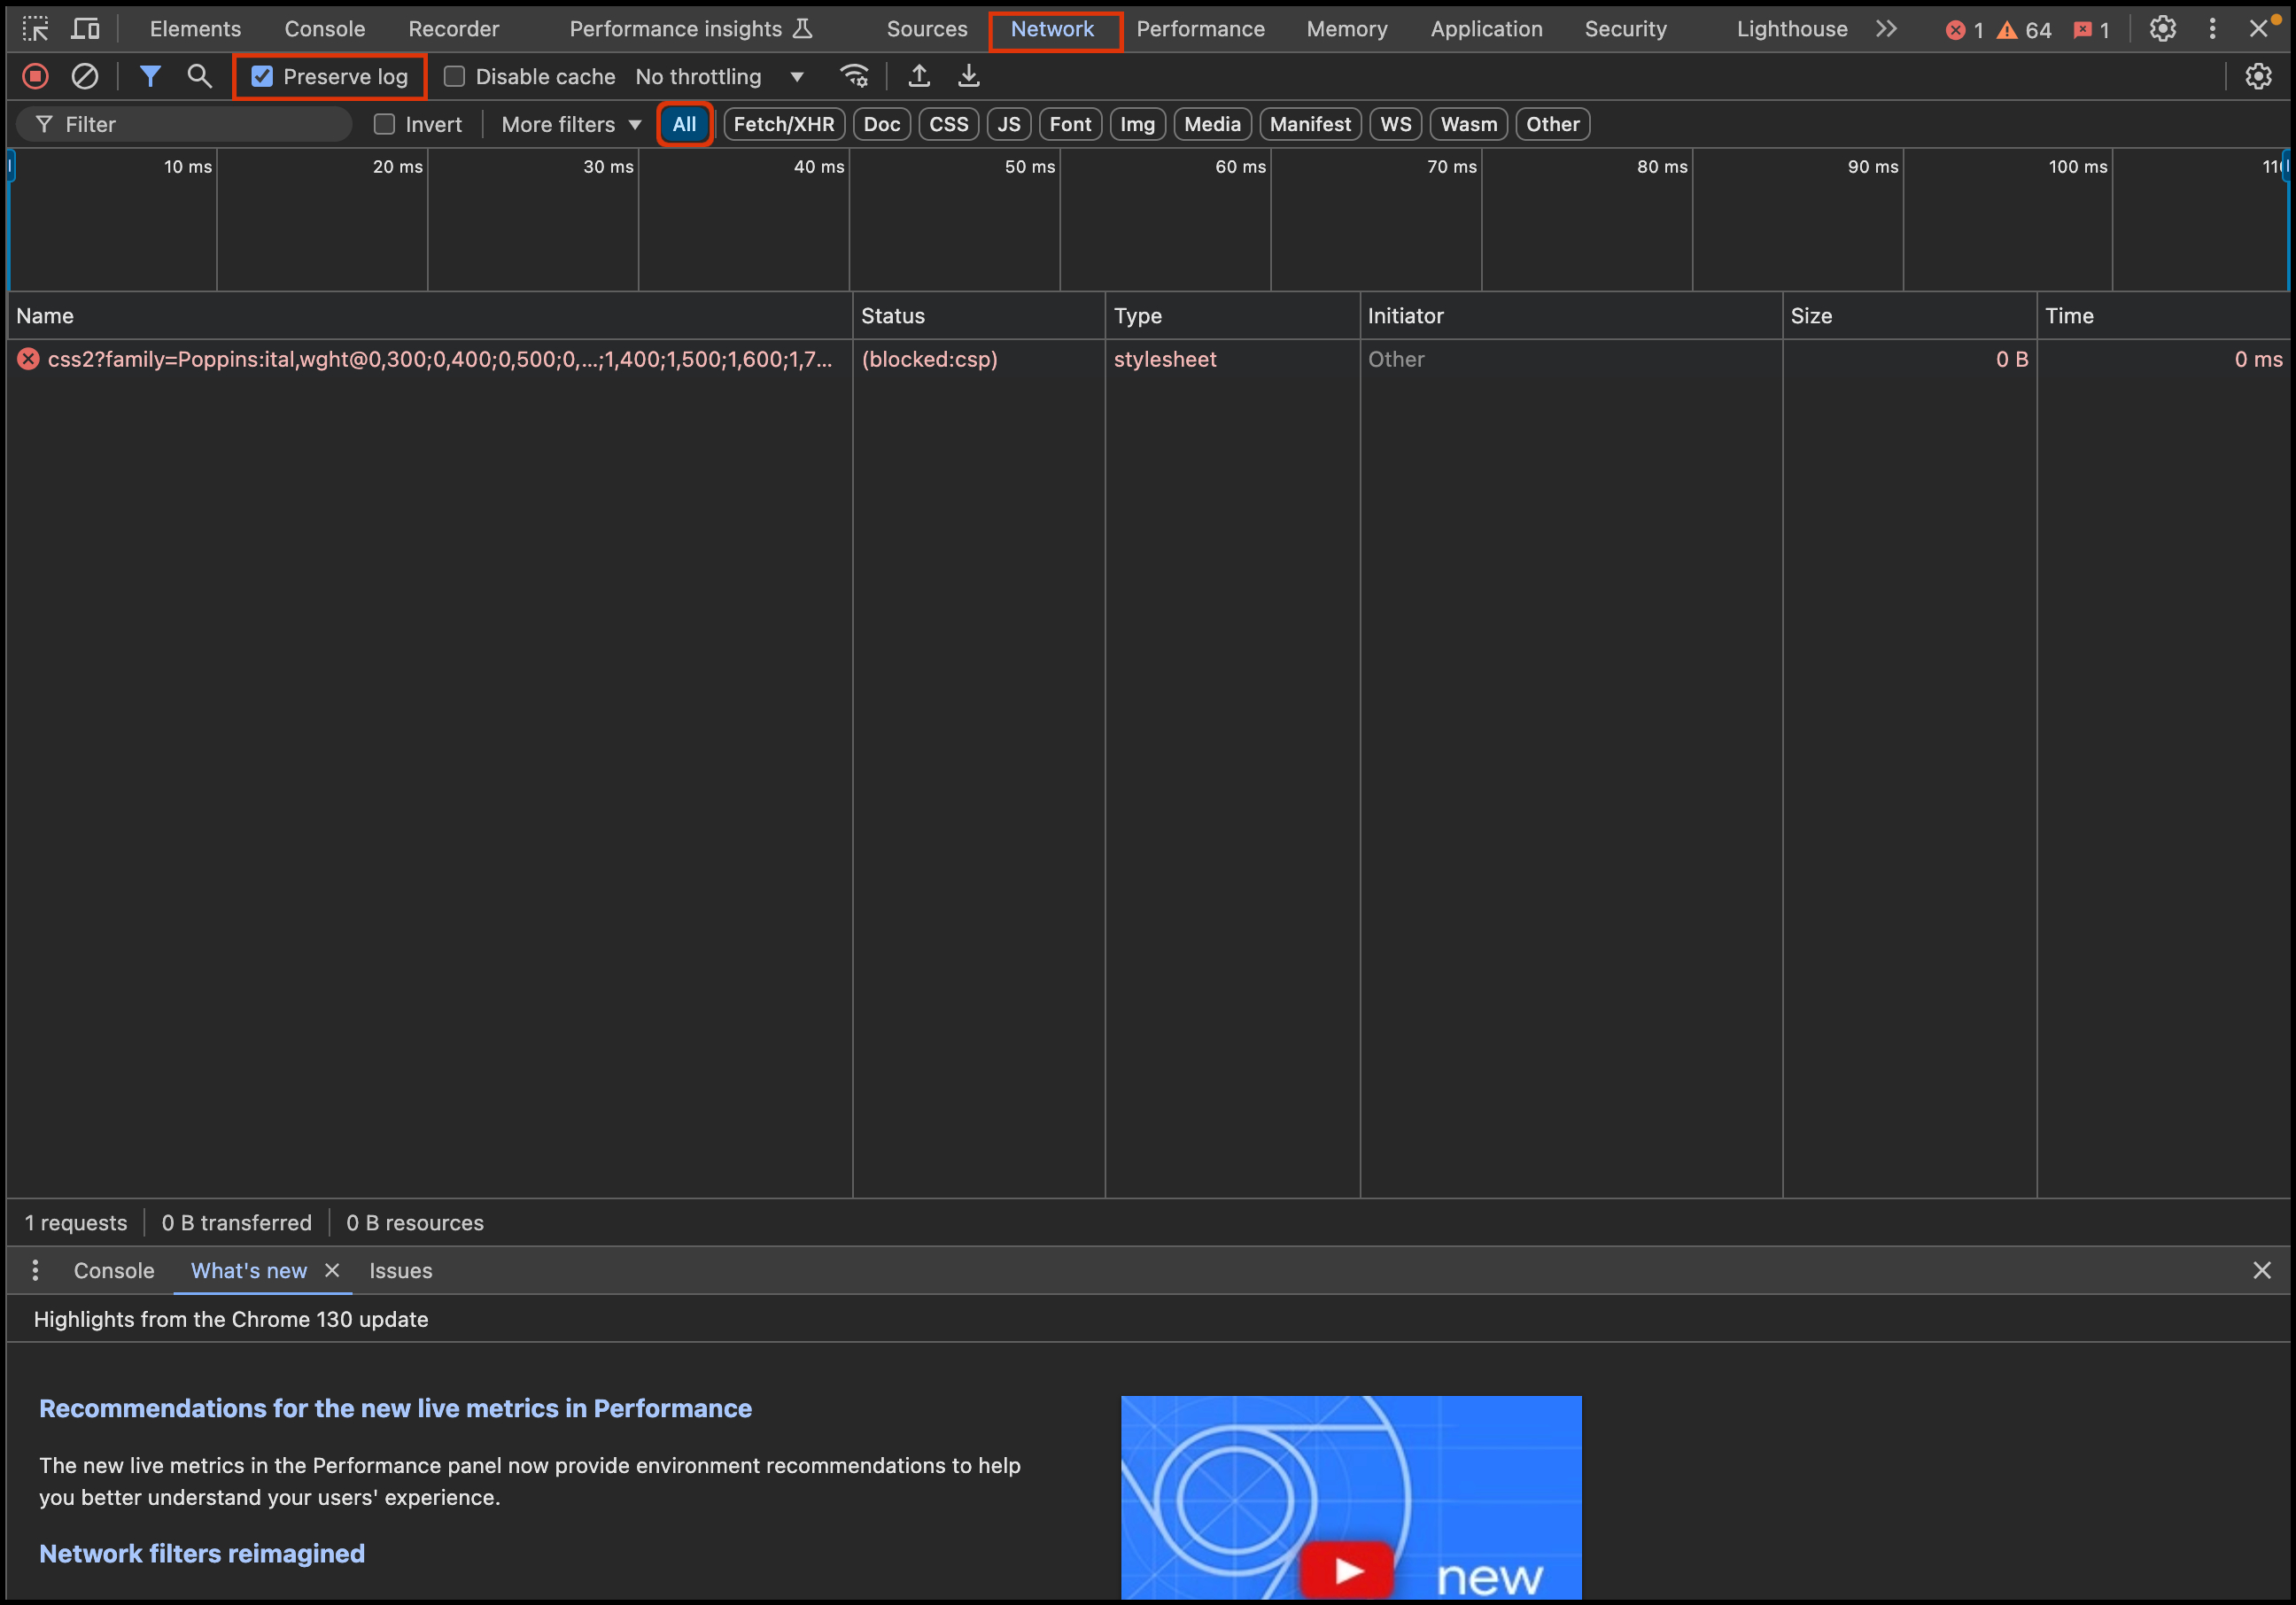Filter requests by Fetch/XHR

tap(783, 124)
